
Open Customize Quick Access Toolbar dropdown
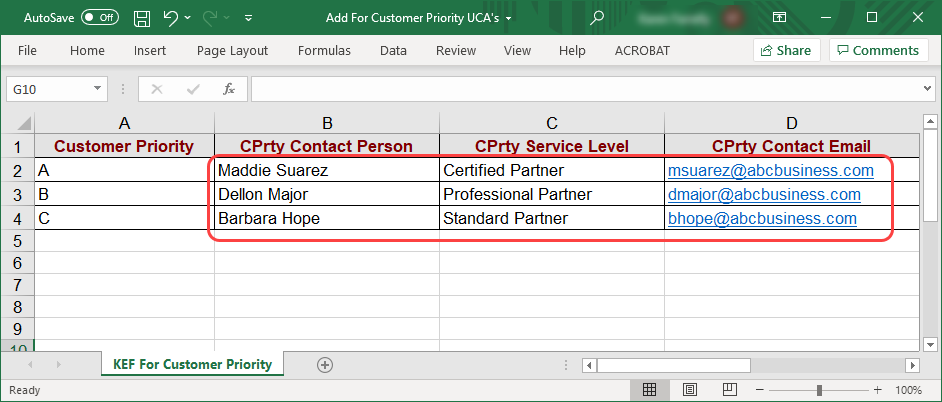(x=248, y=18)
